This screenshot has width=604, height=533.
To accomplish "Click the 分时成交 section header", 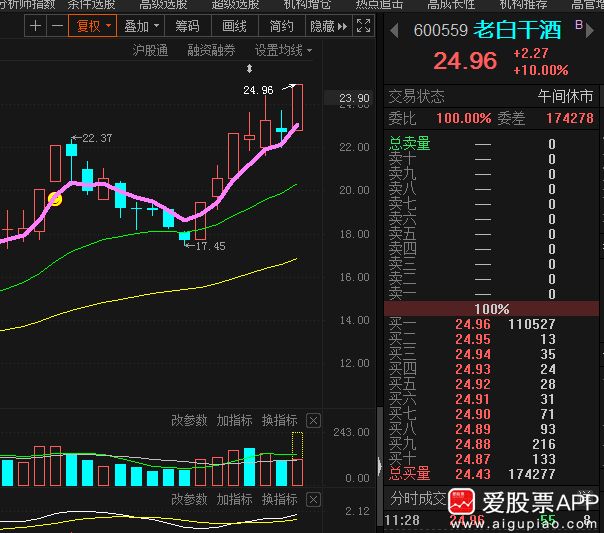I will [418, 499].
